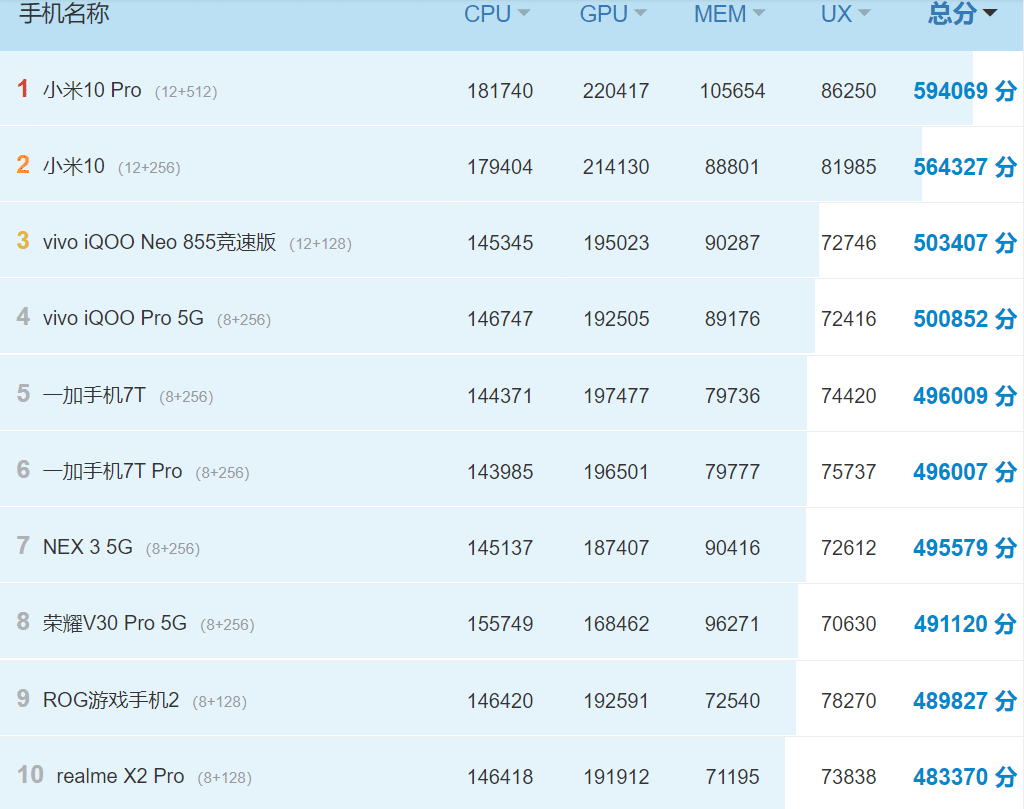Select total score 500852 分

965,319
